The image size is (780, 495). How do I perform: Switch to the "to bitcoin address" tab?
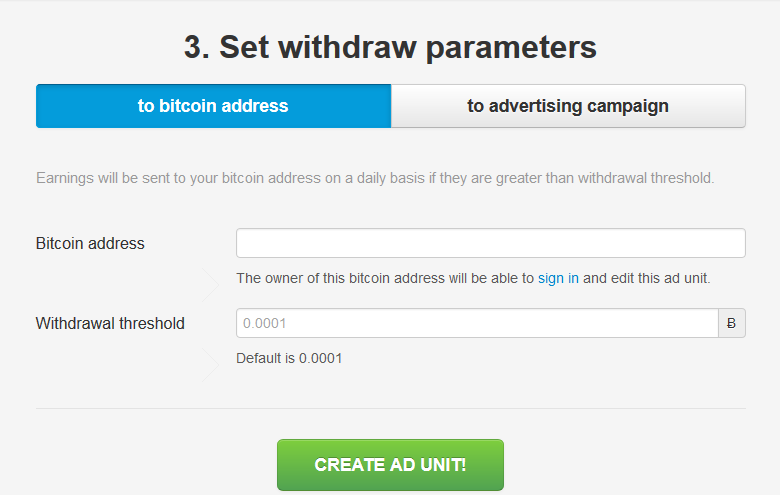point(213,106)
